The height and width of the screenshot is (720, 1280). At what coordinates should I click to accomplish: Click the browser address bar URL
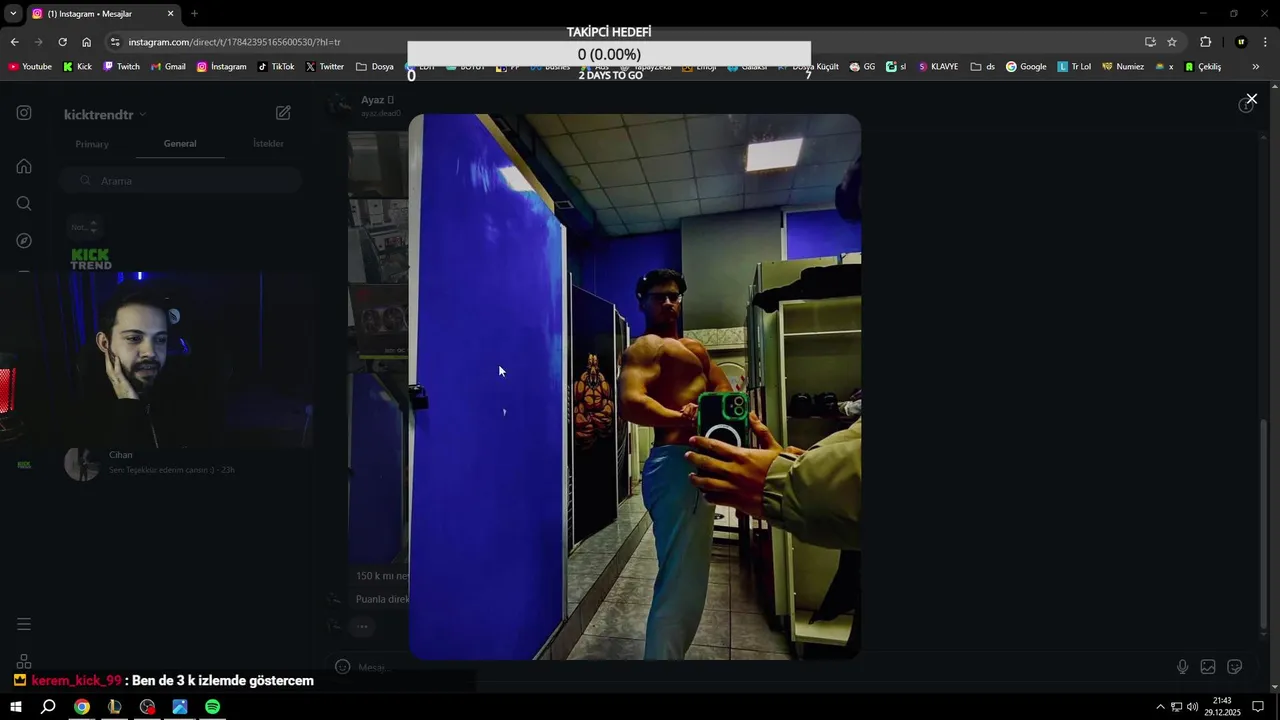point(235,42)
